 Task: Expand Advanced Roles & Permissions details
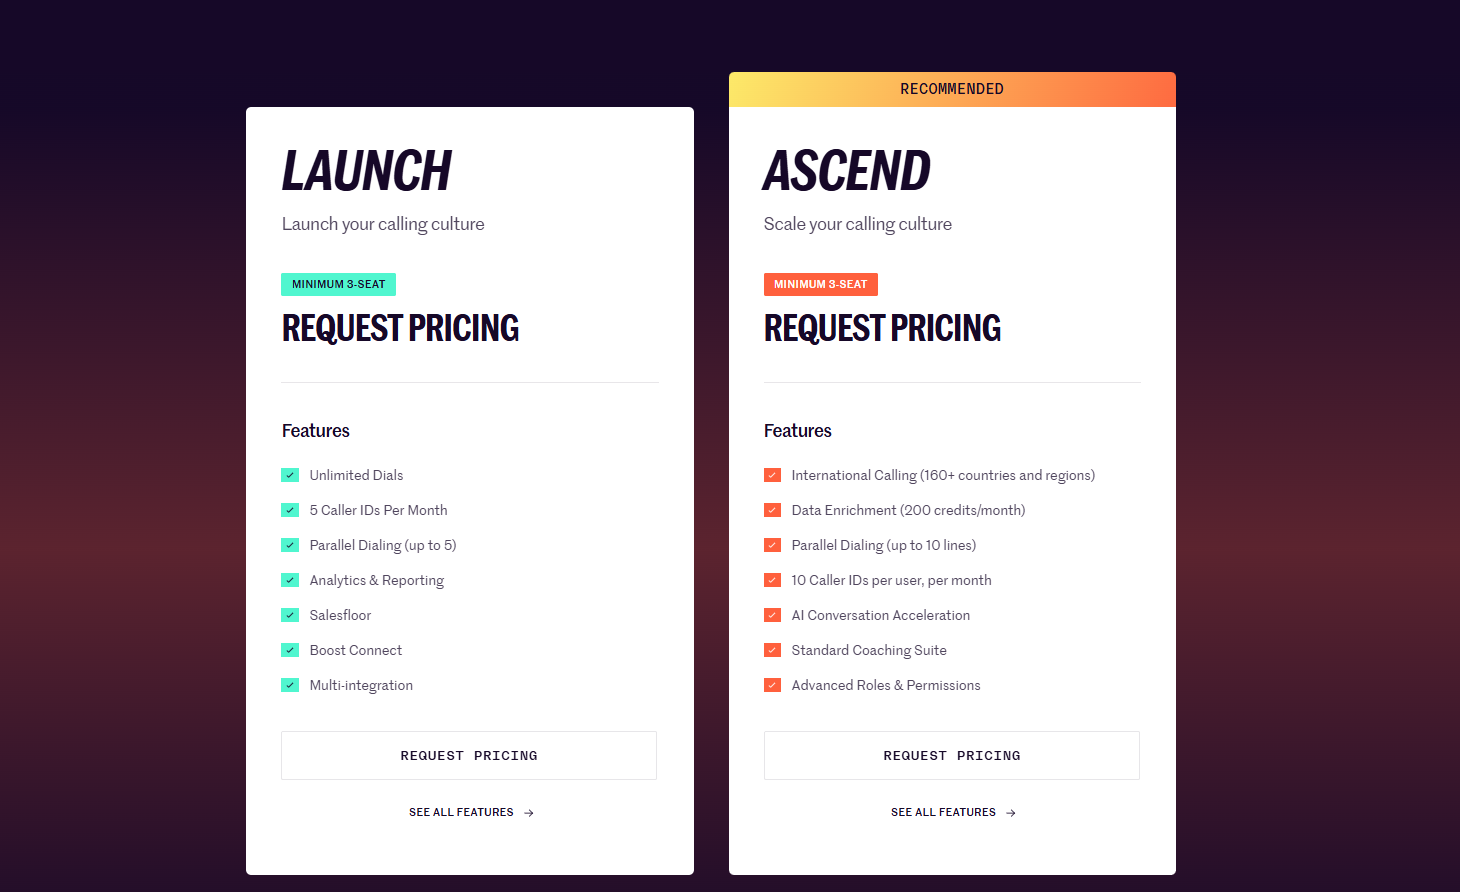pyautogui.click(x=885, y=685)
